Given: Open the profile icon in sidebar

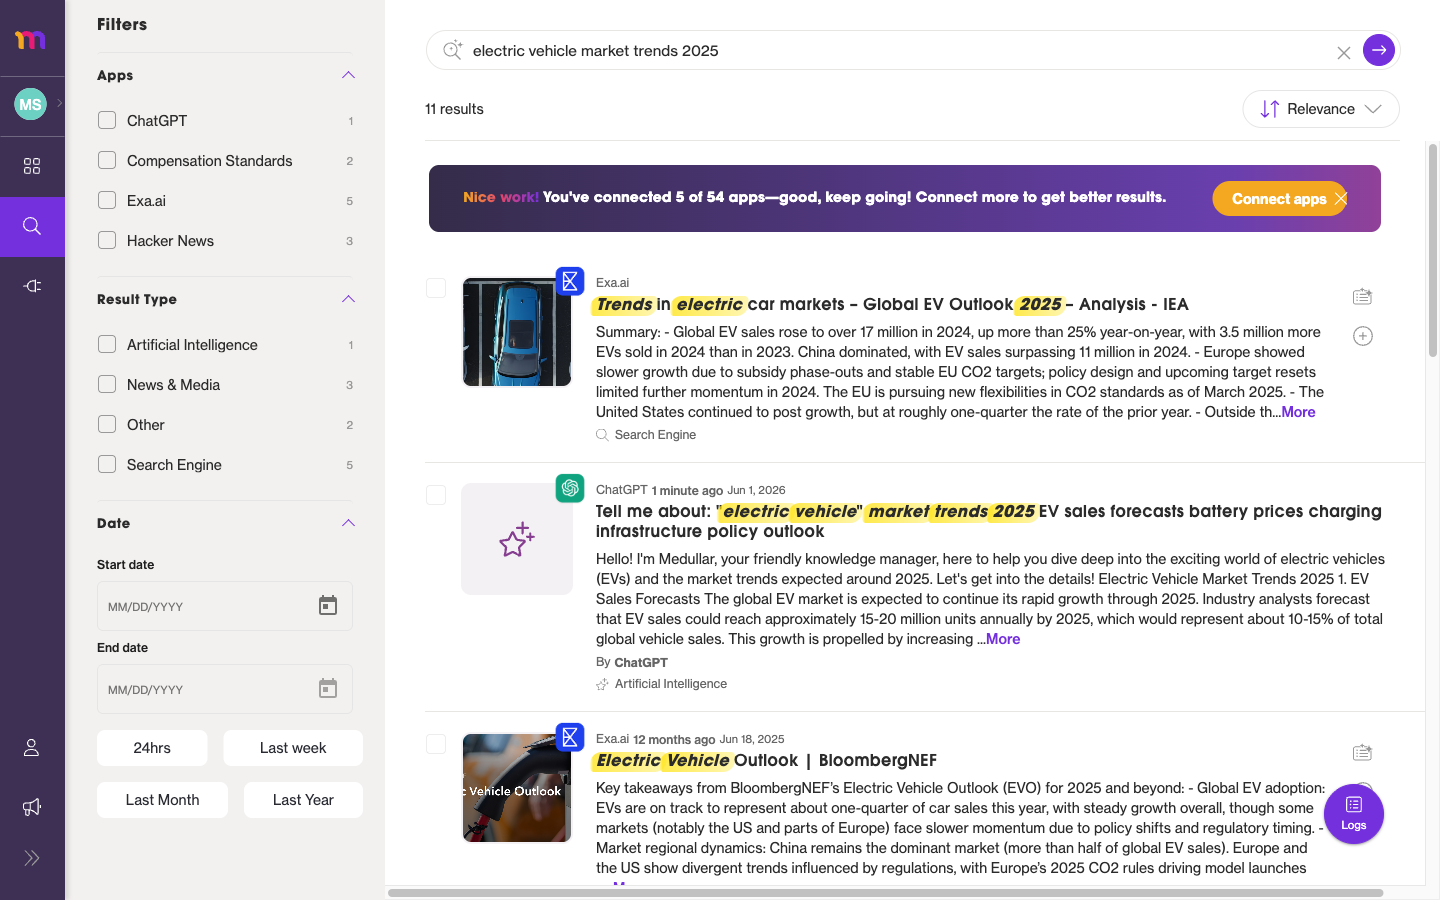Looking at the screenshot, I should click(32, 747).
